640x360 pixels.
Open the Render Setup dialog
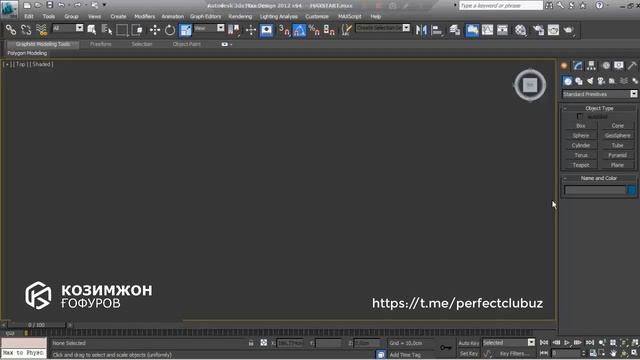point(538,30)
